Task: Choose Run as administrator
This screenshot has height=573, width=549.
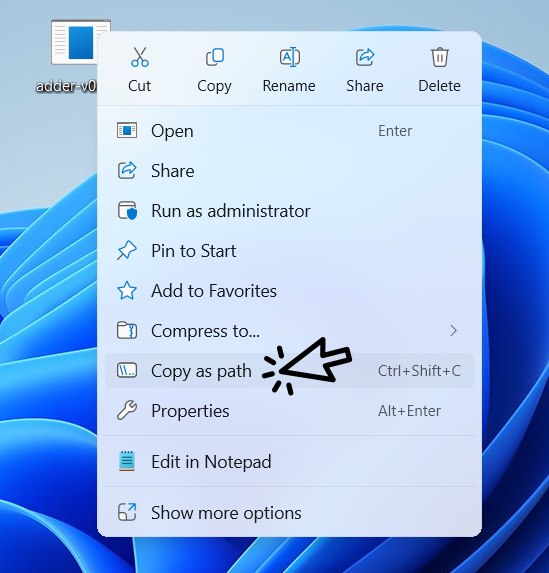Action: tap(289, 211)
